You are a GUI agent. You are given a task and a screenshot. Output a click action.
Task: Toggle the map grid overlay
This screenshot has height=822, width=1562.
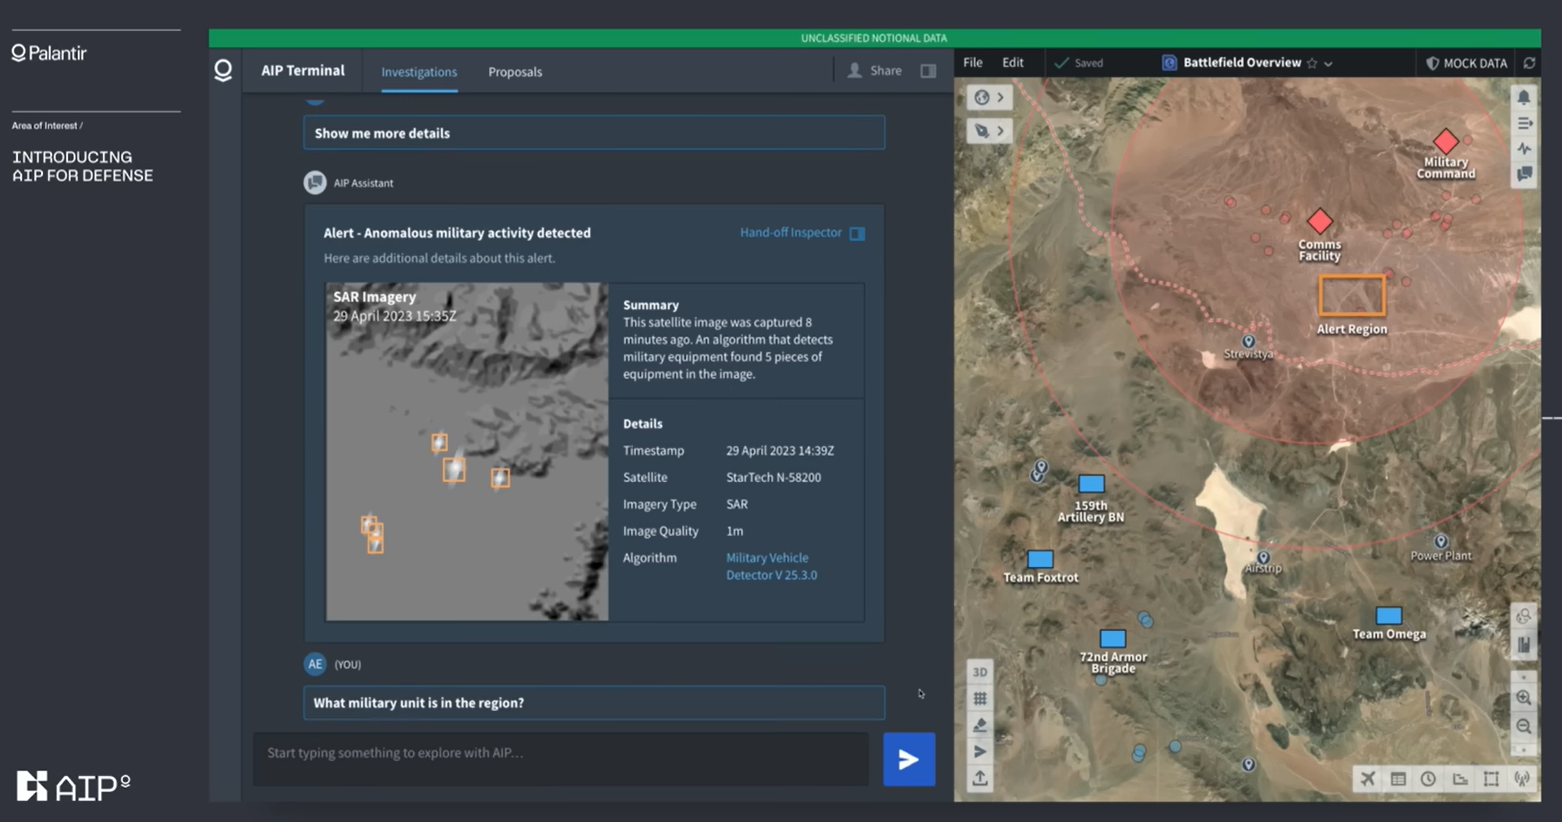click(x=980, y=699)
